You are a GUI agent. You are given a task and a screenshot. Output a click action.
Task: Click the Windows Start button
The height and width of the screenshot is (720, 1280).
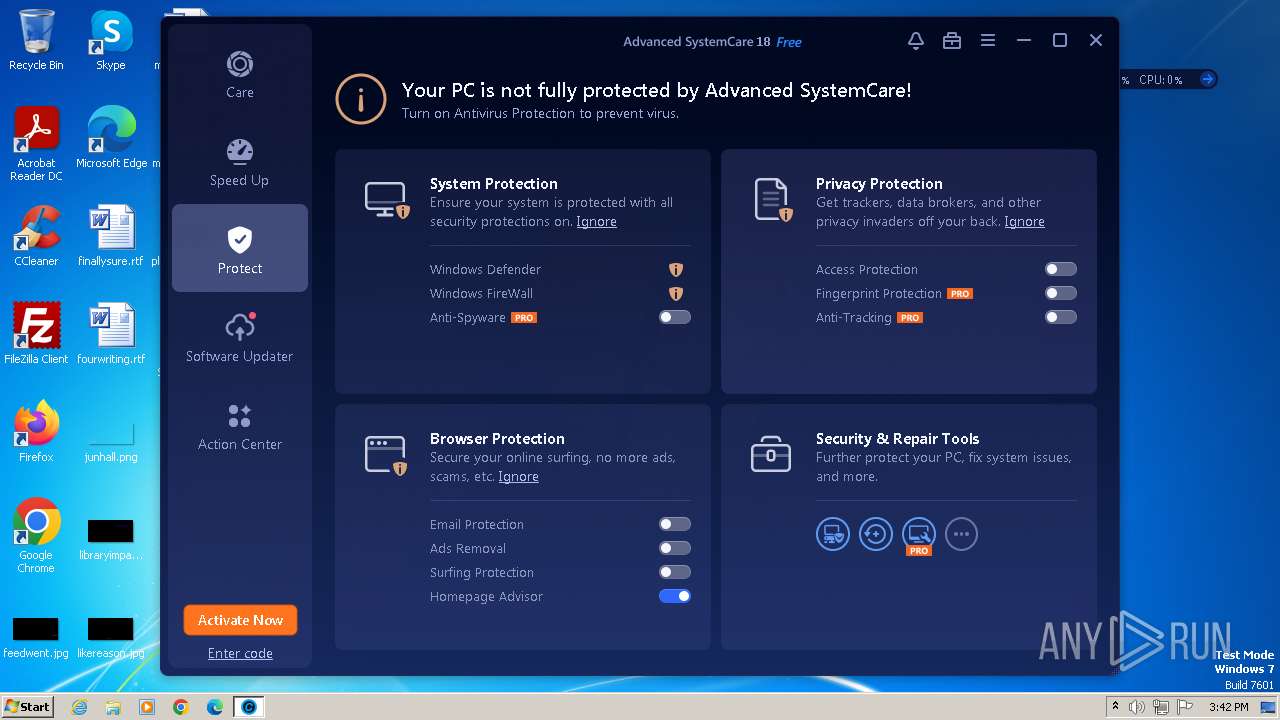tap(28, 706)
